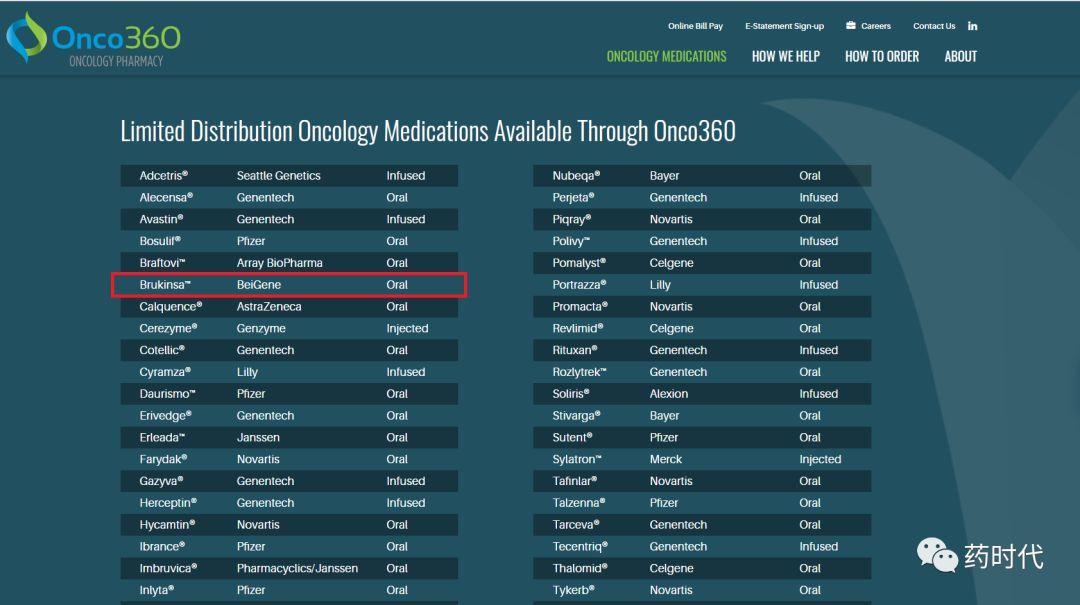Screen dimensions: 1080x605
Task: Select the Portrazza medication name
Action: (x=579, y=285)
